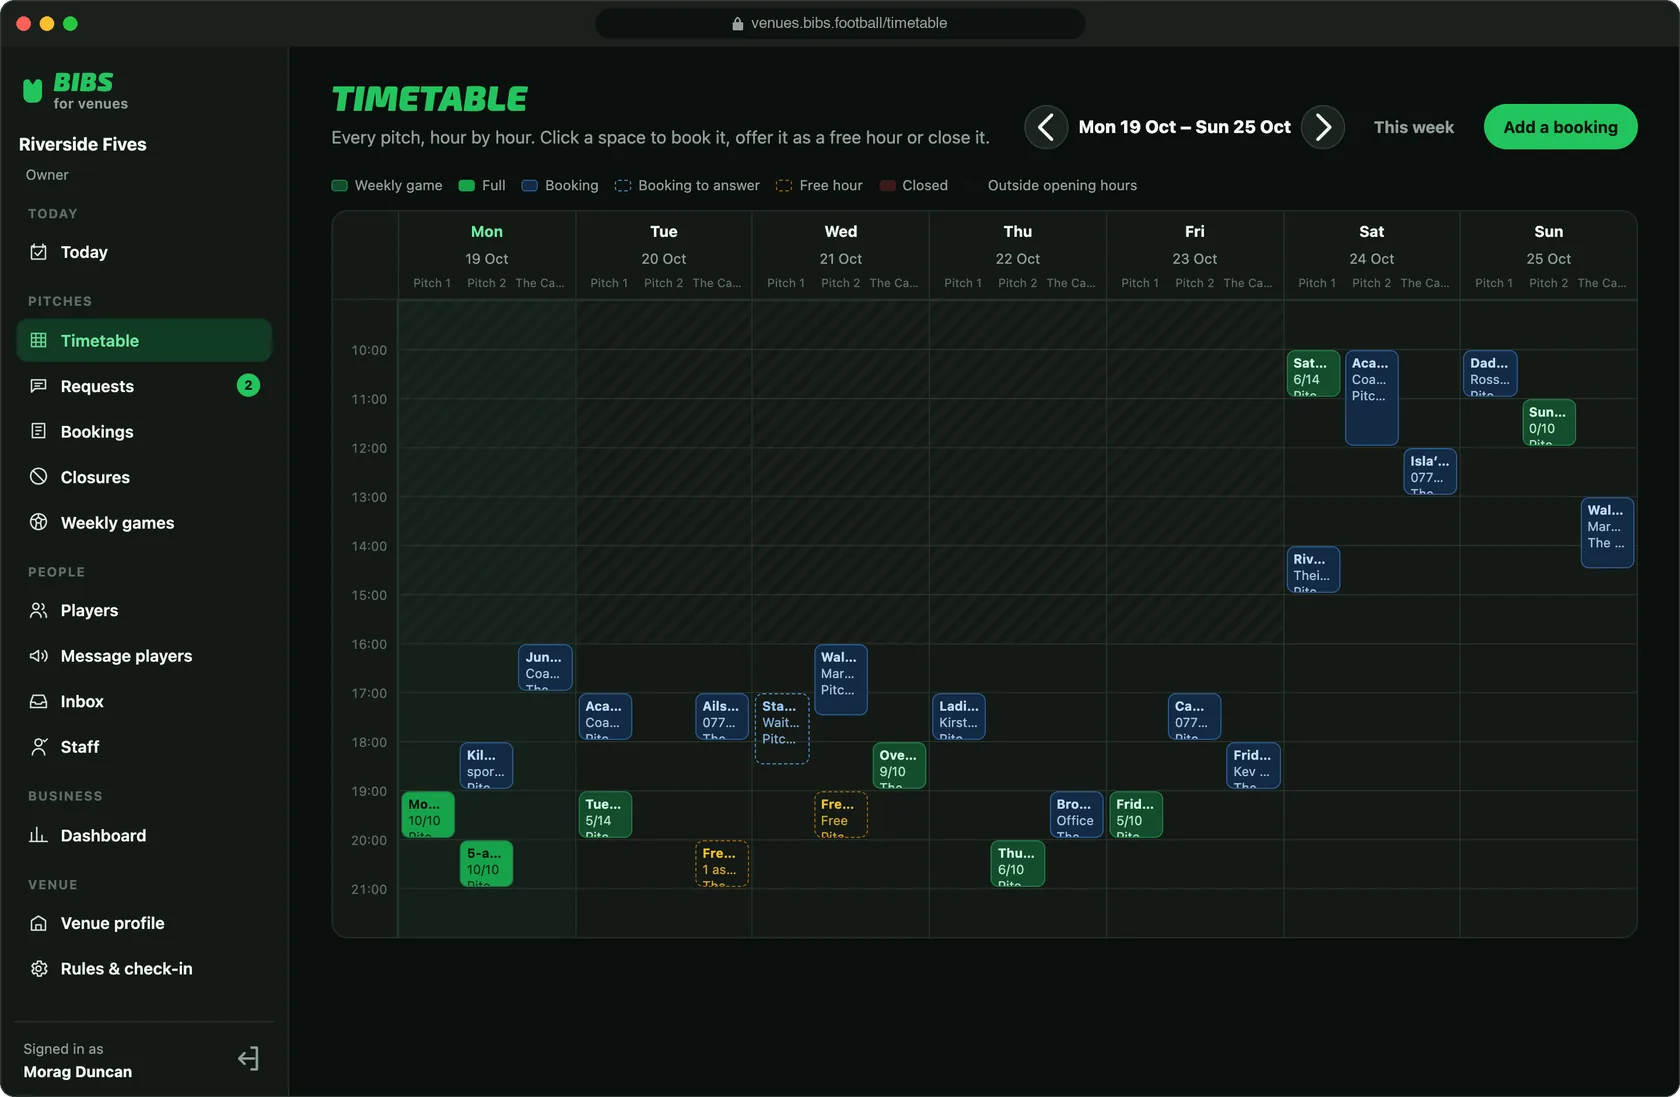The height and width of the screenshot is (1097, 1680).
Task: Open Wednesday free hour at 19:00
Action: (x=841, y=815)
